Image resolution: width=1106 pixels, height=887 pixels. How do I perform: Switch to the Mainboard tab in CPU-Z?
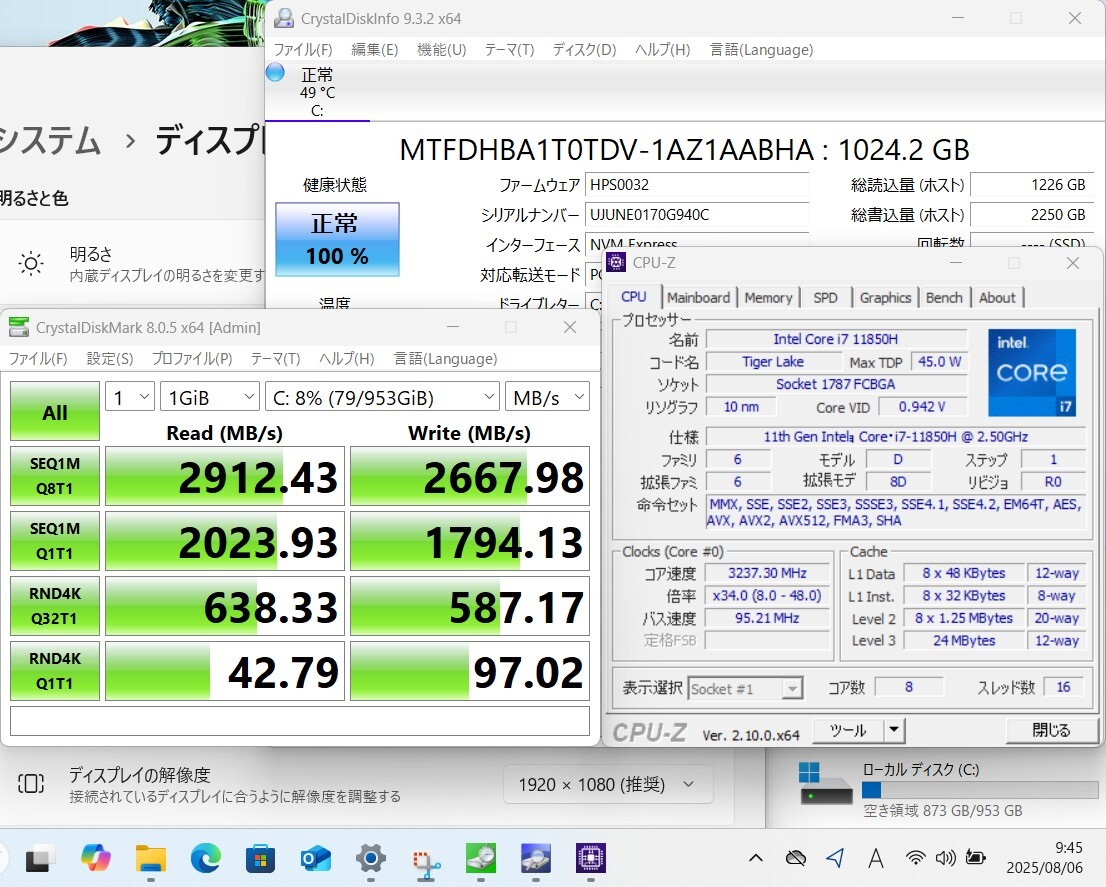pos(698,298)
